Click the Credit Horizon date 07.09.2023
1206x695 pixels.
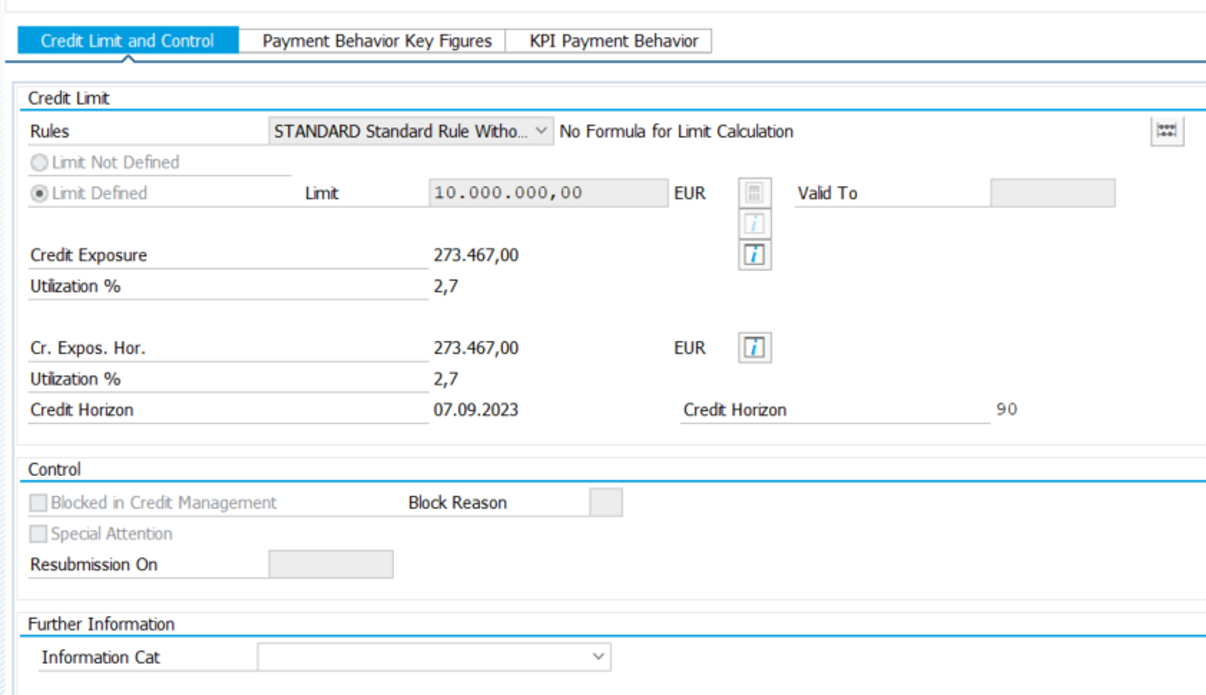[476, 410]
